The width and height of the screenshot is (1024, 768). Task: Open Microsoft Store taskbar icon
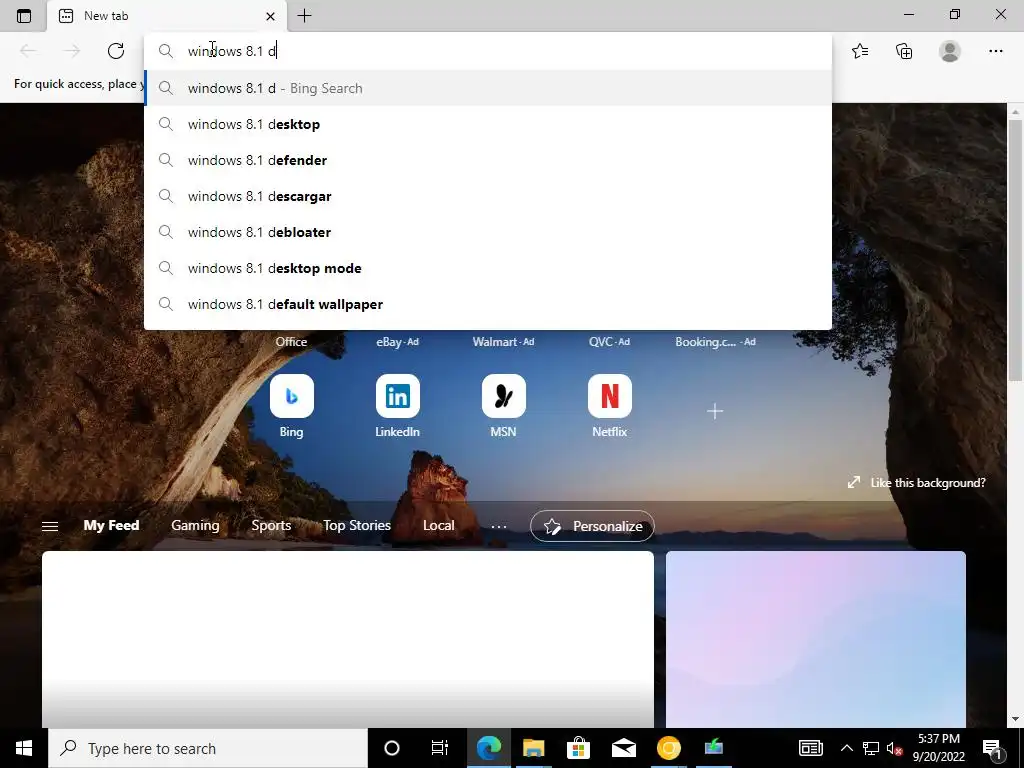pos(579,748)
